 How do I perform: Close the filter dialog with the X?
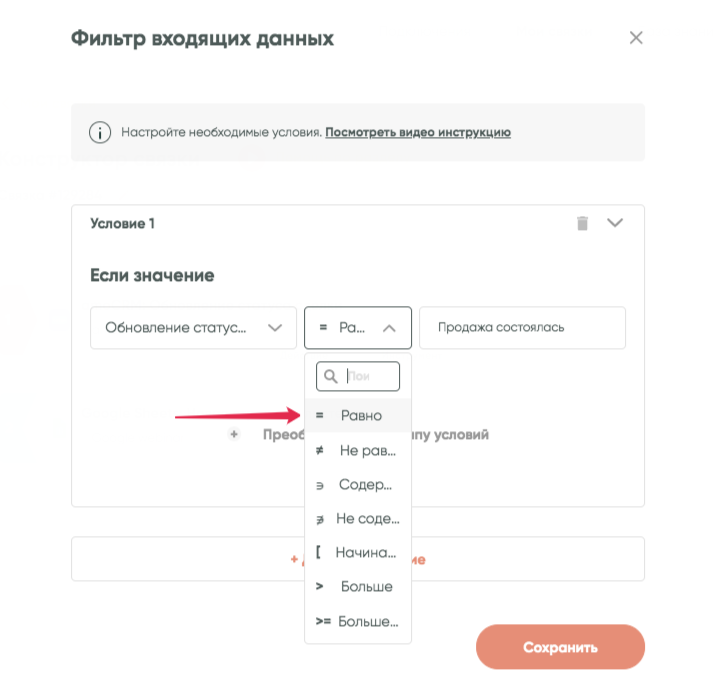(x=636, y=39)
